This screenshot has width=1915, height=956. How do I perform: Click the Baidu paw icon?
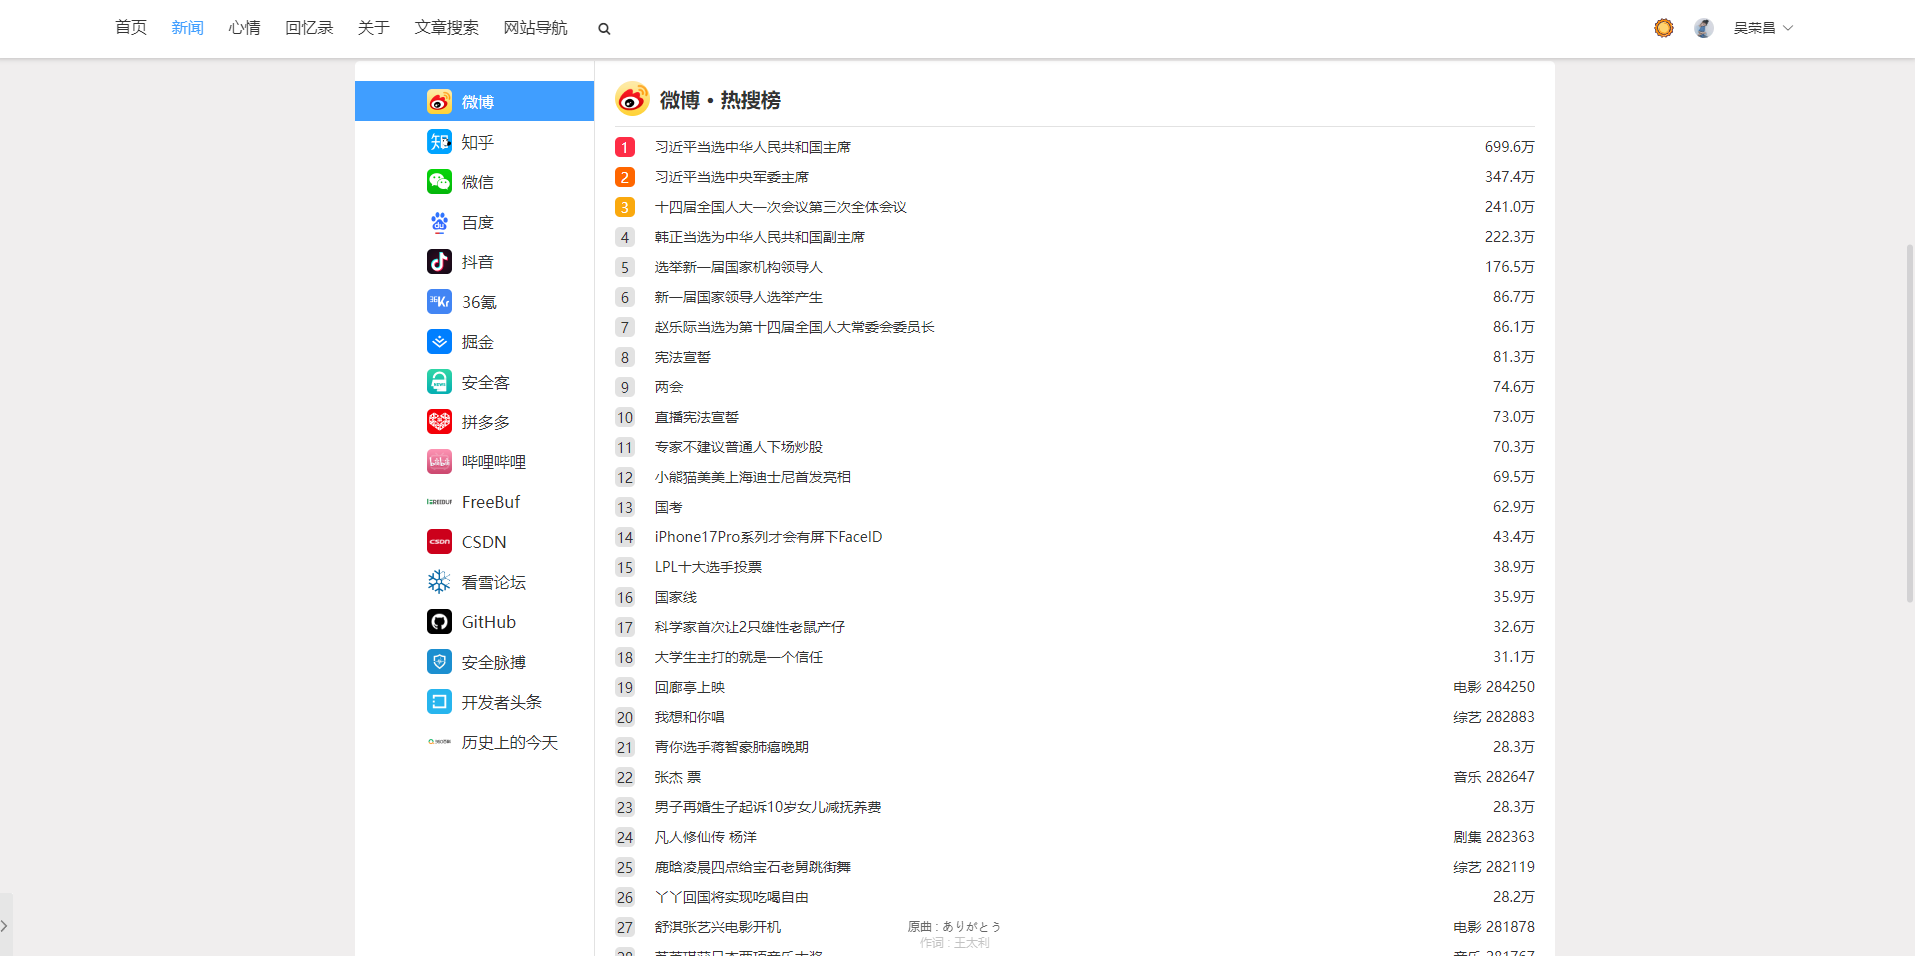coord(439,222)
